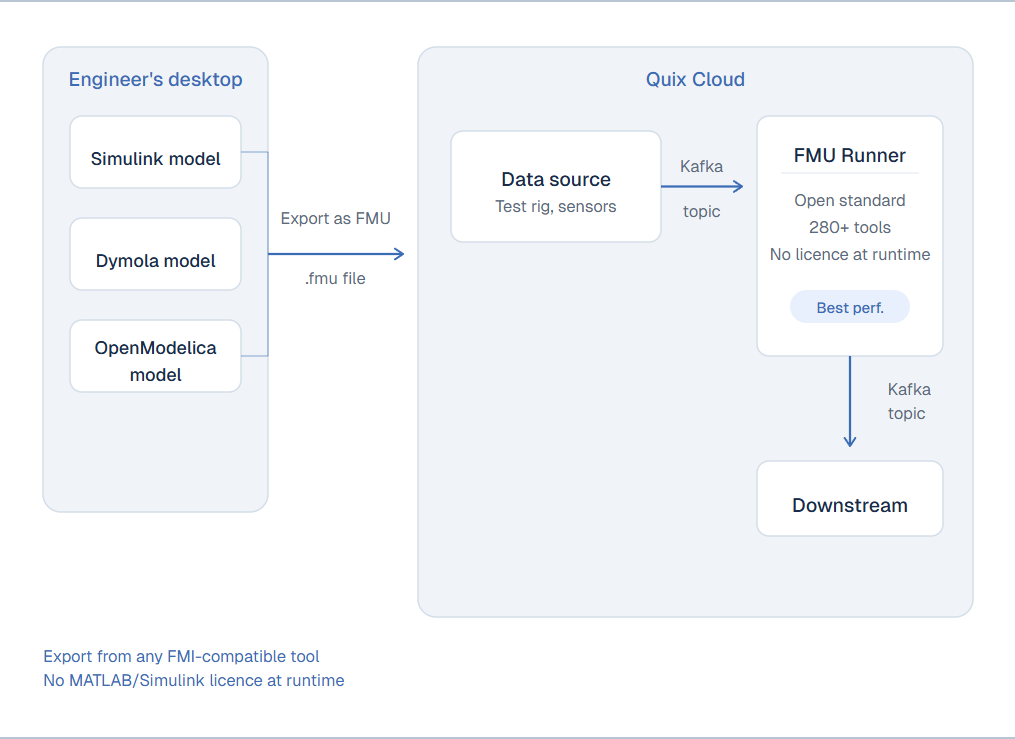Click 'No MATLAB/Simulink licence at runtime' note
Screen dimensions: 1015x739
pyautogui.click(x=194, y=680)
